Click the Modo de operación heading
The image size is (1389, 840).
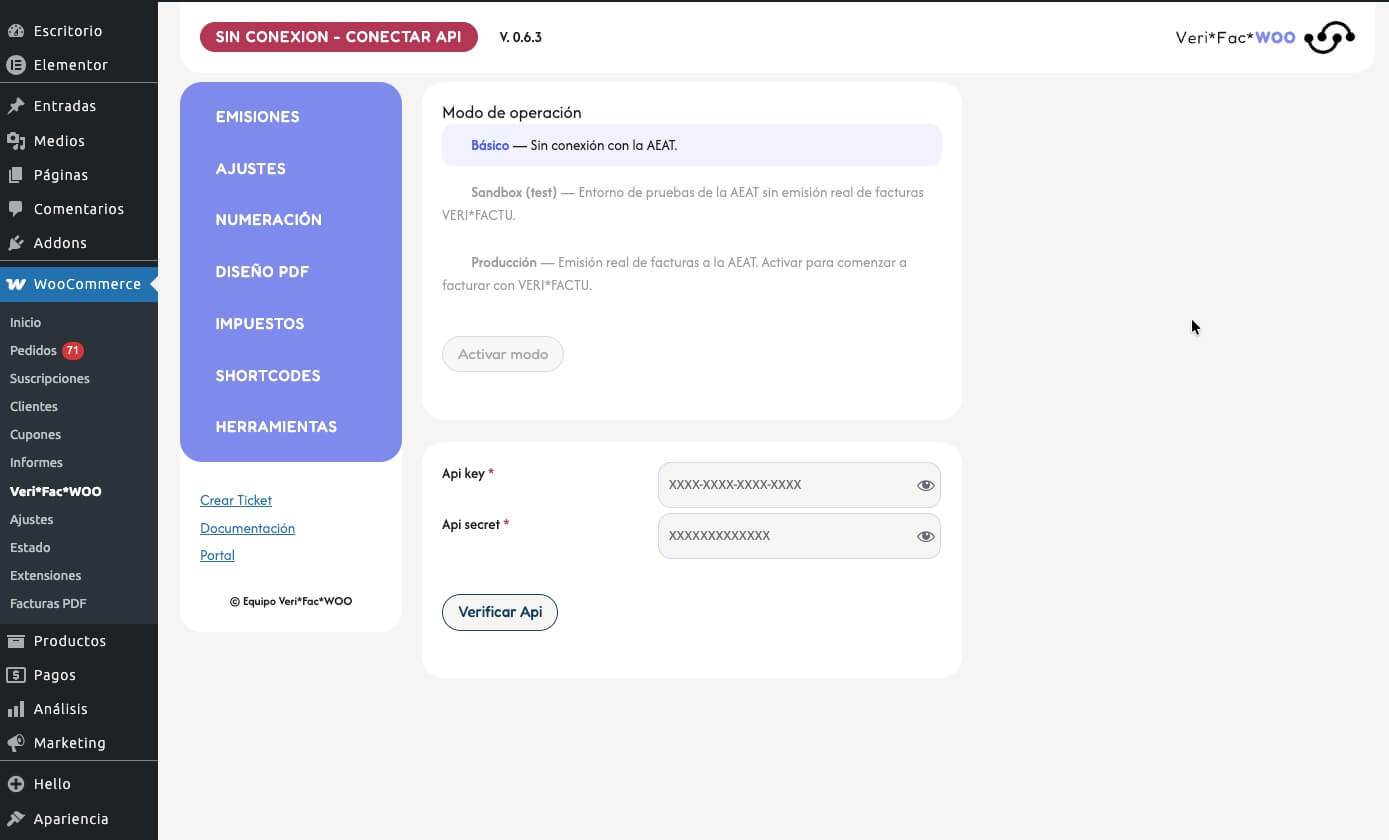[511, 113]
